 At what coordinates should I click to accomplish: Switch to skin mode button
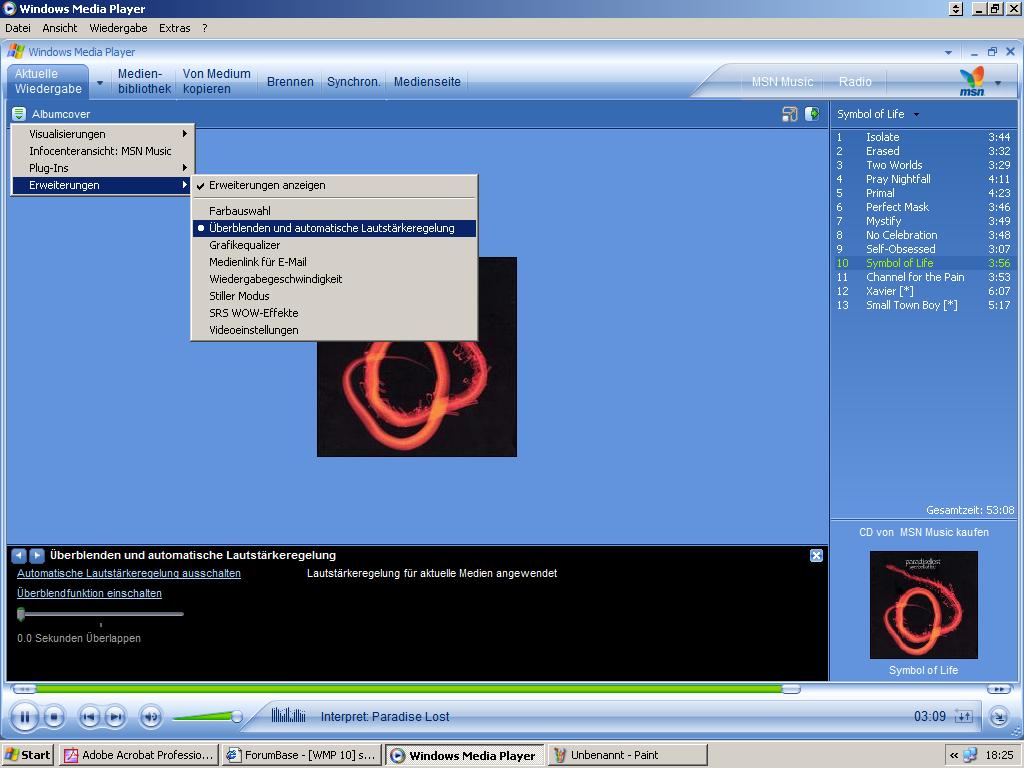999,717
